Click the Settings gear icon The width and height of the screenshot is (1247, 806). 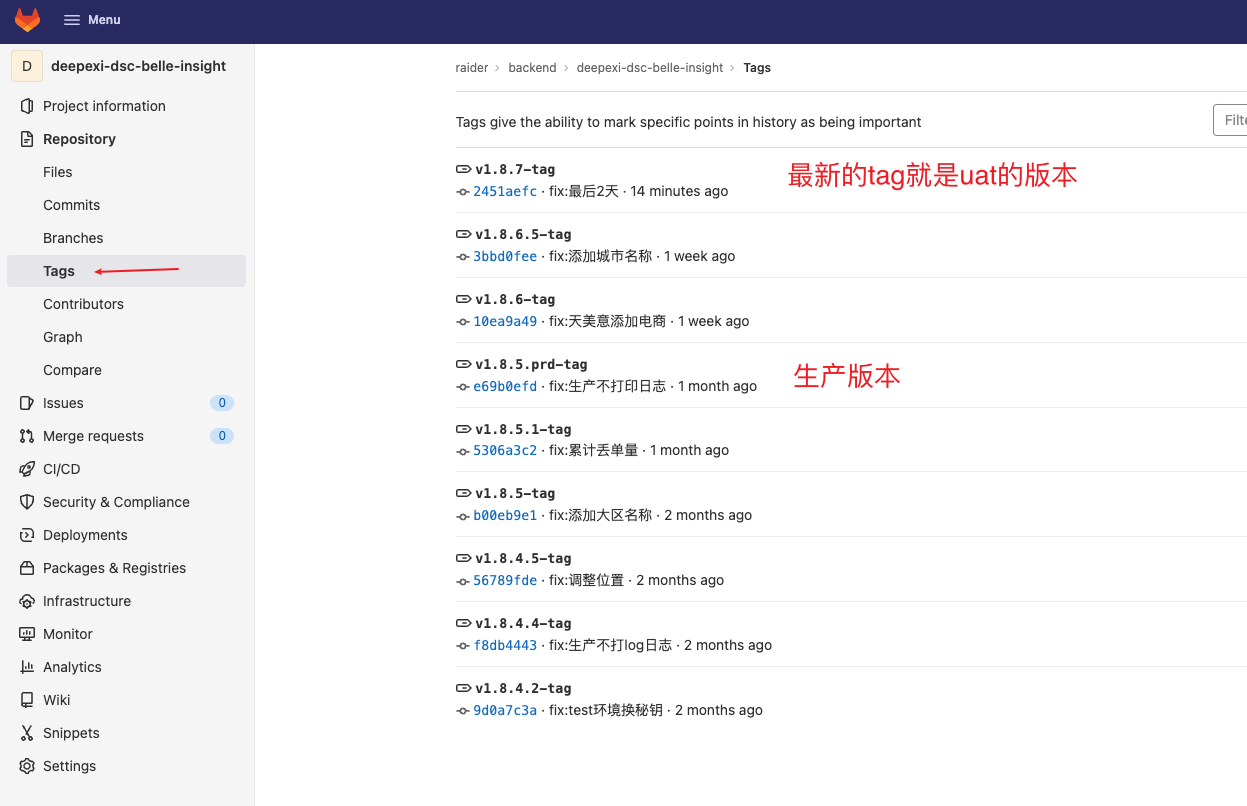point(27,766)
